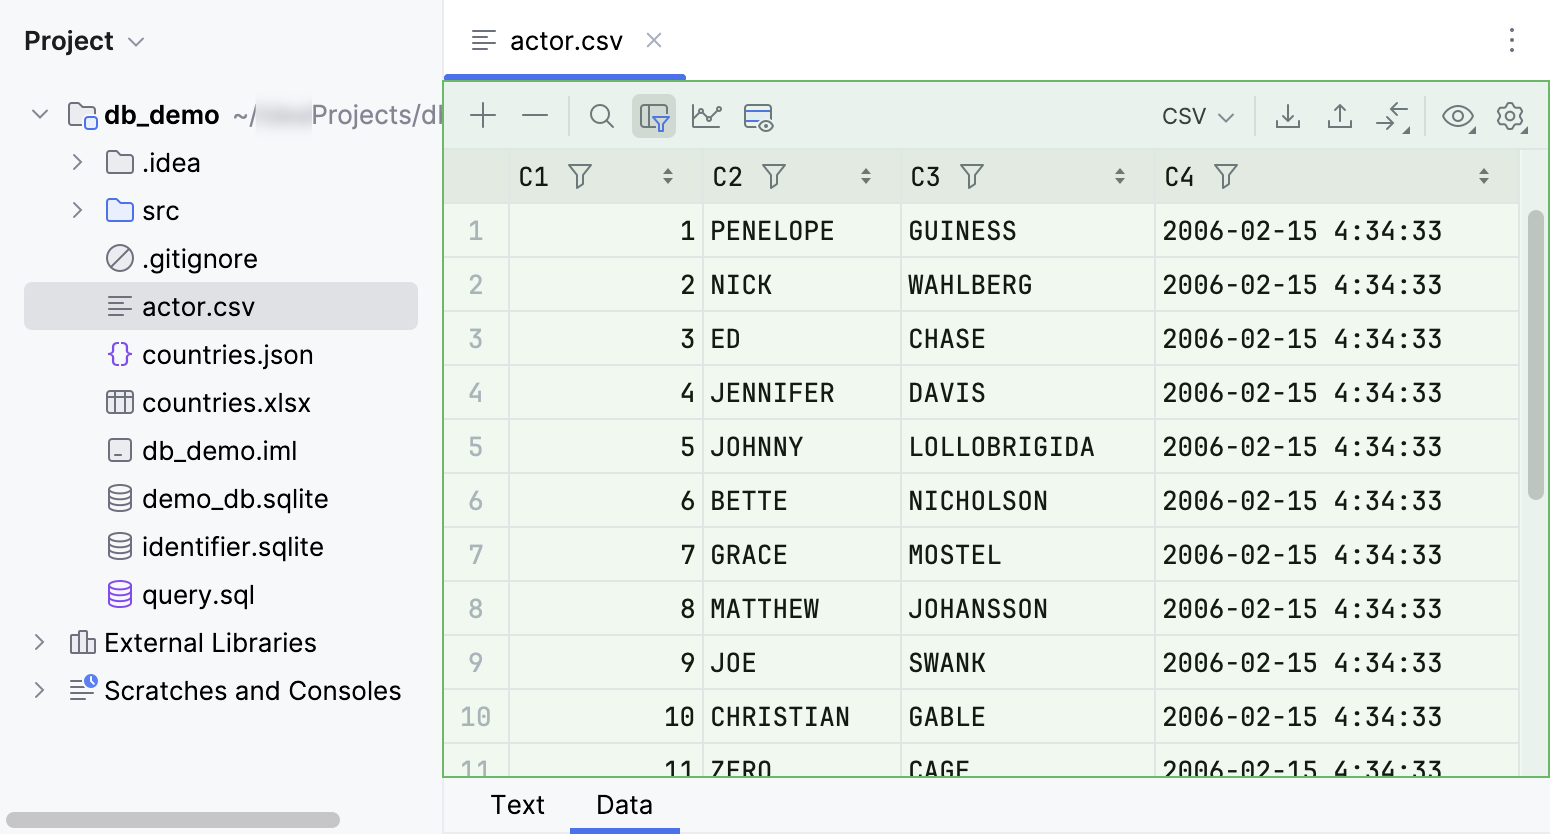Open the view options eye icon
This screenshot has width=1550, height=834.
coord(1457,117)
